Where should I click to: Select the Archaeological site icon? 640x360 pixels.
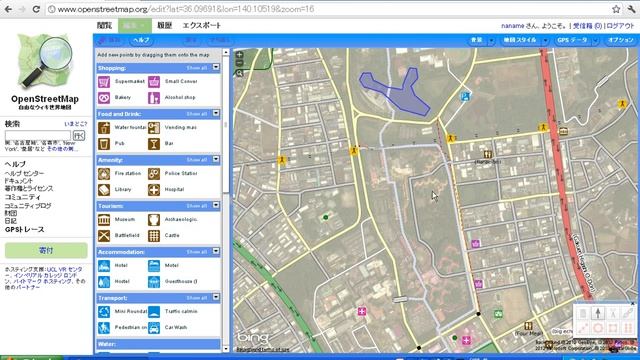tap(154, 220)
